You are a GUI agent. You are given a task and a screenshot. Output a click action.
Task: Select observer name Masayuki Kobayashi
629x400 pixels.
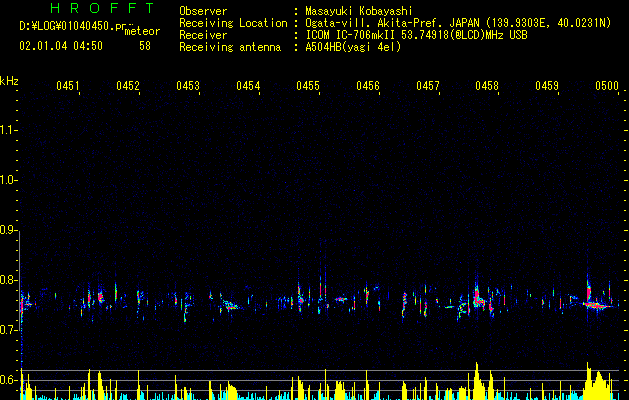[359, 11]
